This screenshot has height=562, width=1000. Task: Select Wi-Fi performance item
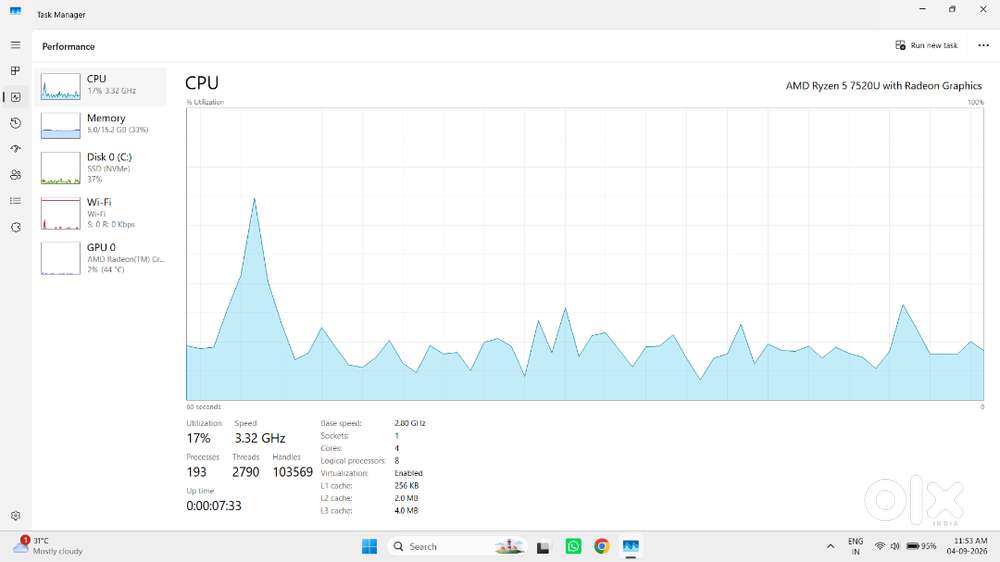[101, 213]
